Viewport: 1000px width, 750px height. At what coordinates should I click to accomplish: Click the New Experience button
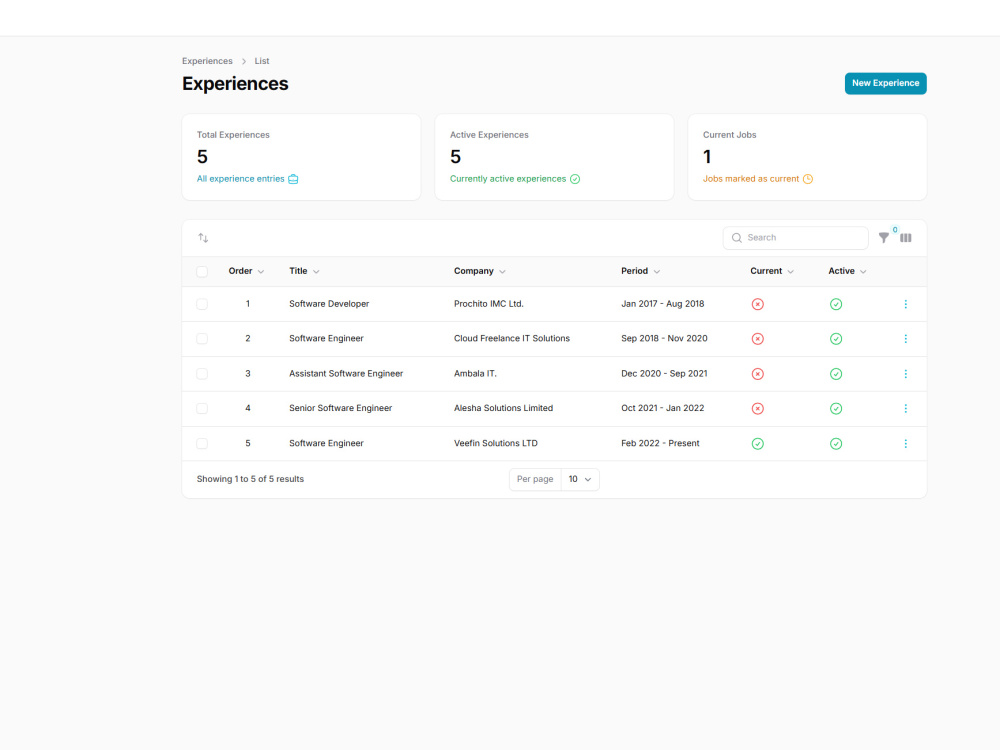[885, 84]
